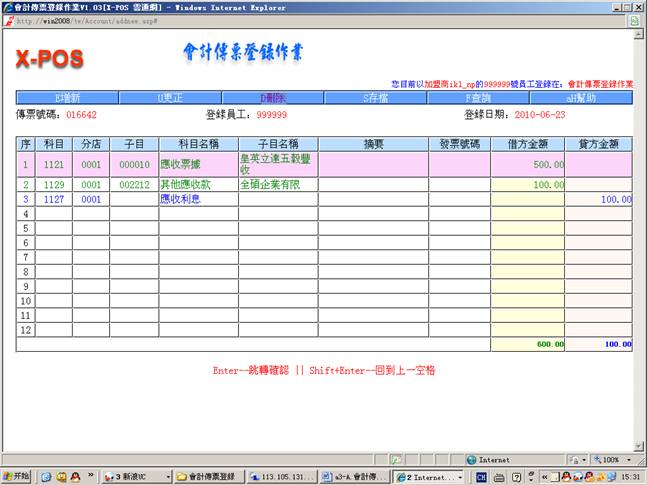Open the 100% zoom level dropdown

(611, 459)
